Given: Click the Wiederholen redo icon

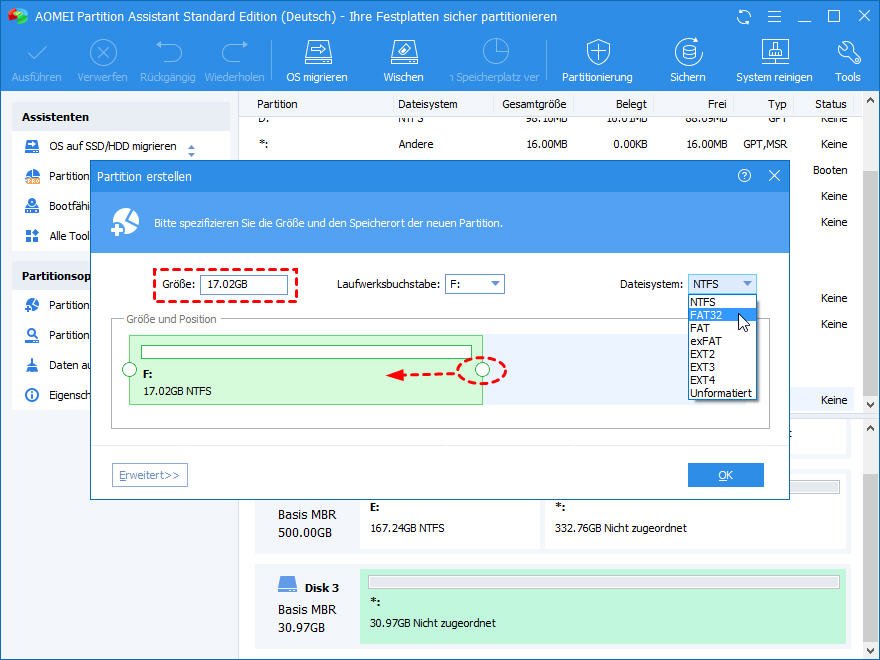Looking at the screenshot, I should pos(235,52).
